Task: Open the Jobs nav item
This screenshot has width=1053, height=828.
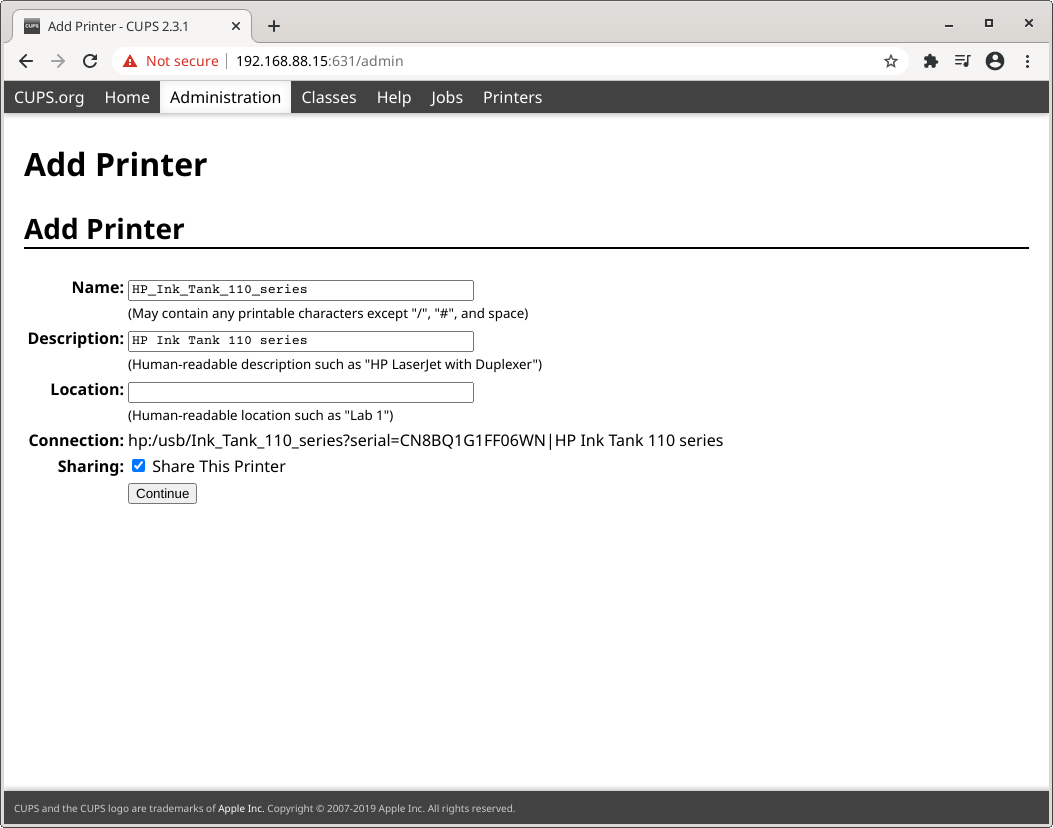Action: coord(447,97)
